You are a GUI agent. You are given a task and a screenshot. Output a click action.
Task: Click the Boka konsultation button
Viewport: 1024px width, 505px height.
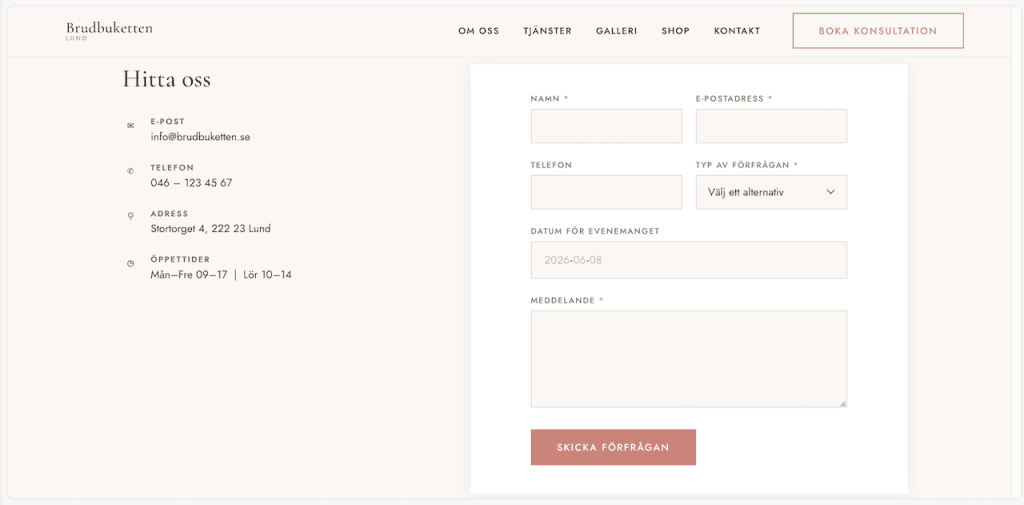878,31
